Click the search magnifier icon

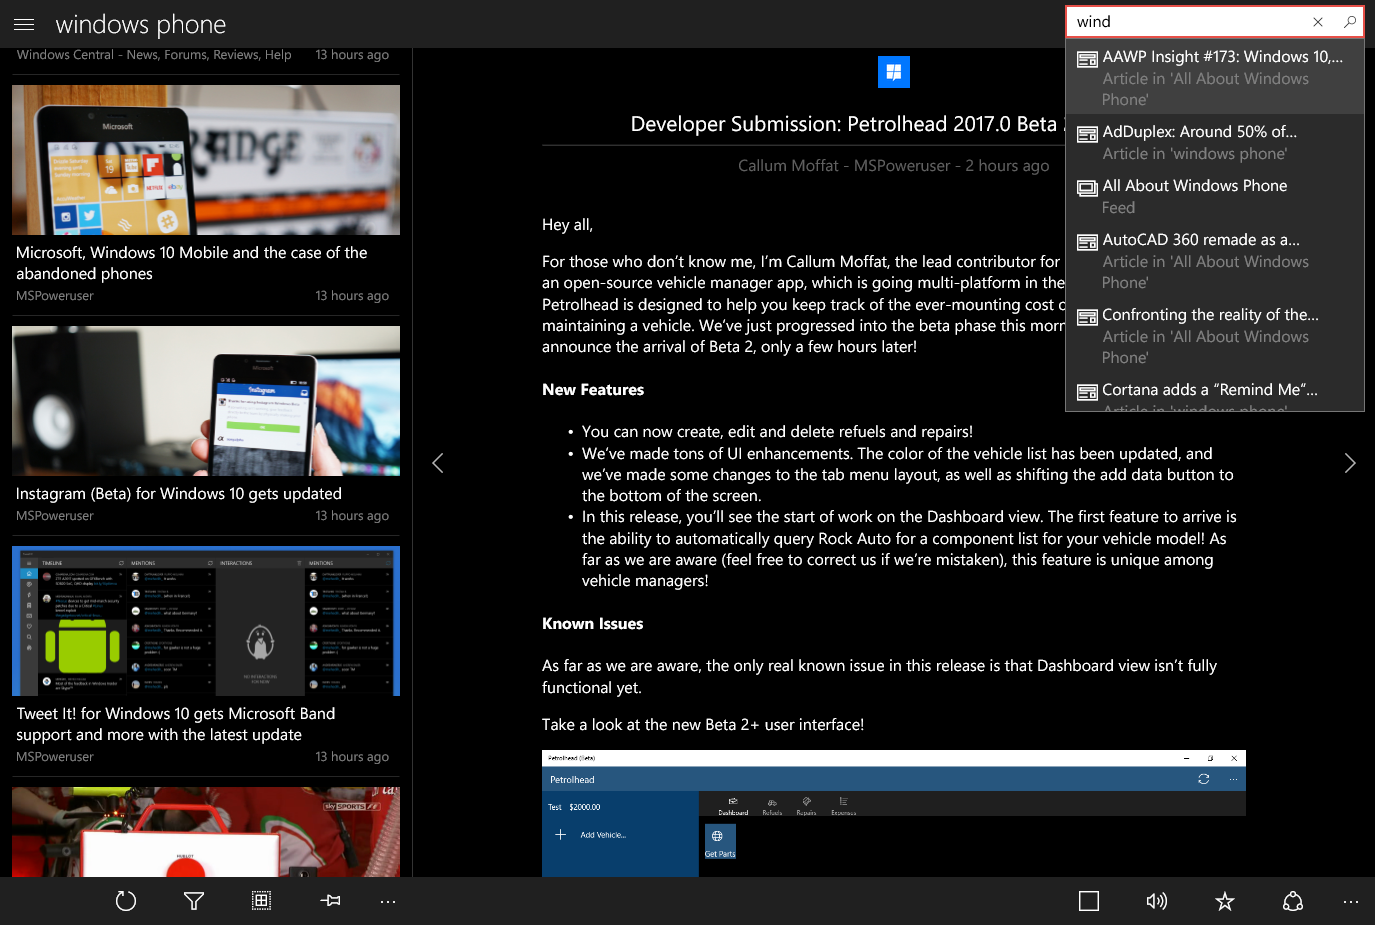(1349, 22)
